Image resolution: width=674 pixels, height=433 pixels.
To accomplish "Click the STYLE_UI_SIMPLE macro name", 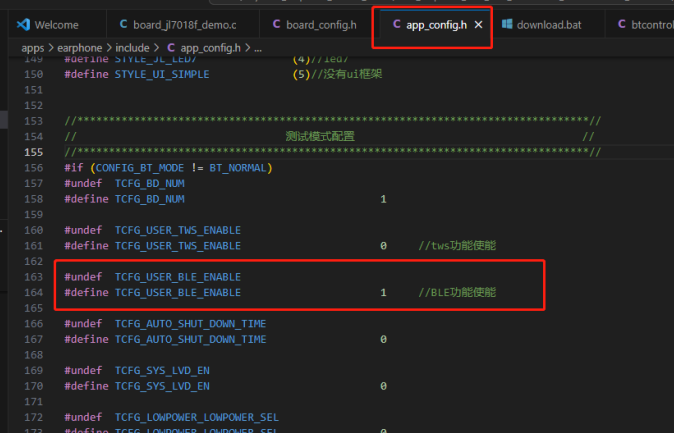I will (162, 74).
